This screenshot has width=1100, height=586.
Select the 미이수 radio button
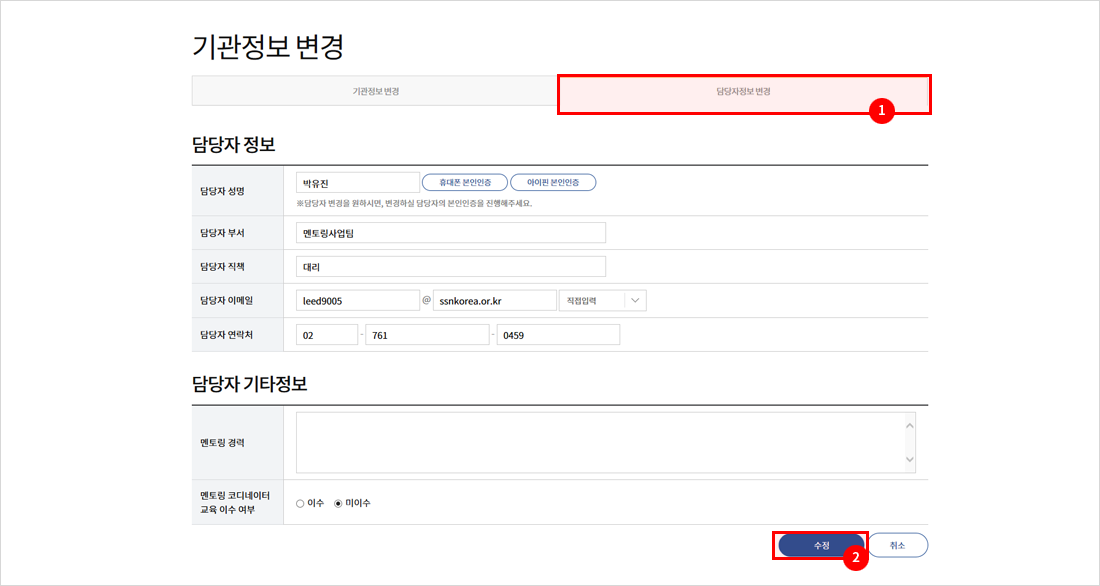(338, 503)
